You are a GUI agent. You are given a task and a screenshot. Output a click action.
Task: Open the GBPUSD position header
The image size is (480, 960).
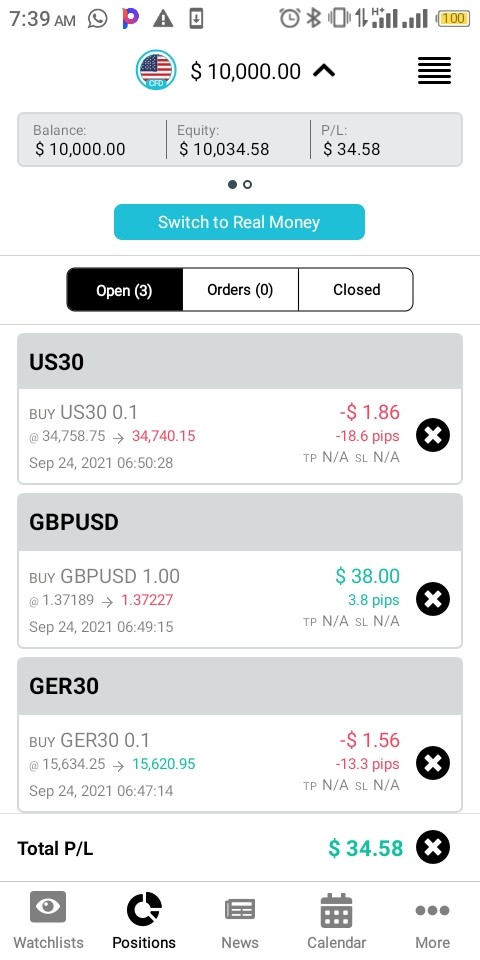(240, 522)
